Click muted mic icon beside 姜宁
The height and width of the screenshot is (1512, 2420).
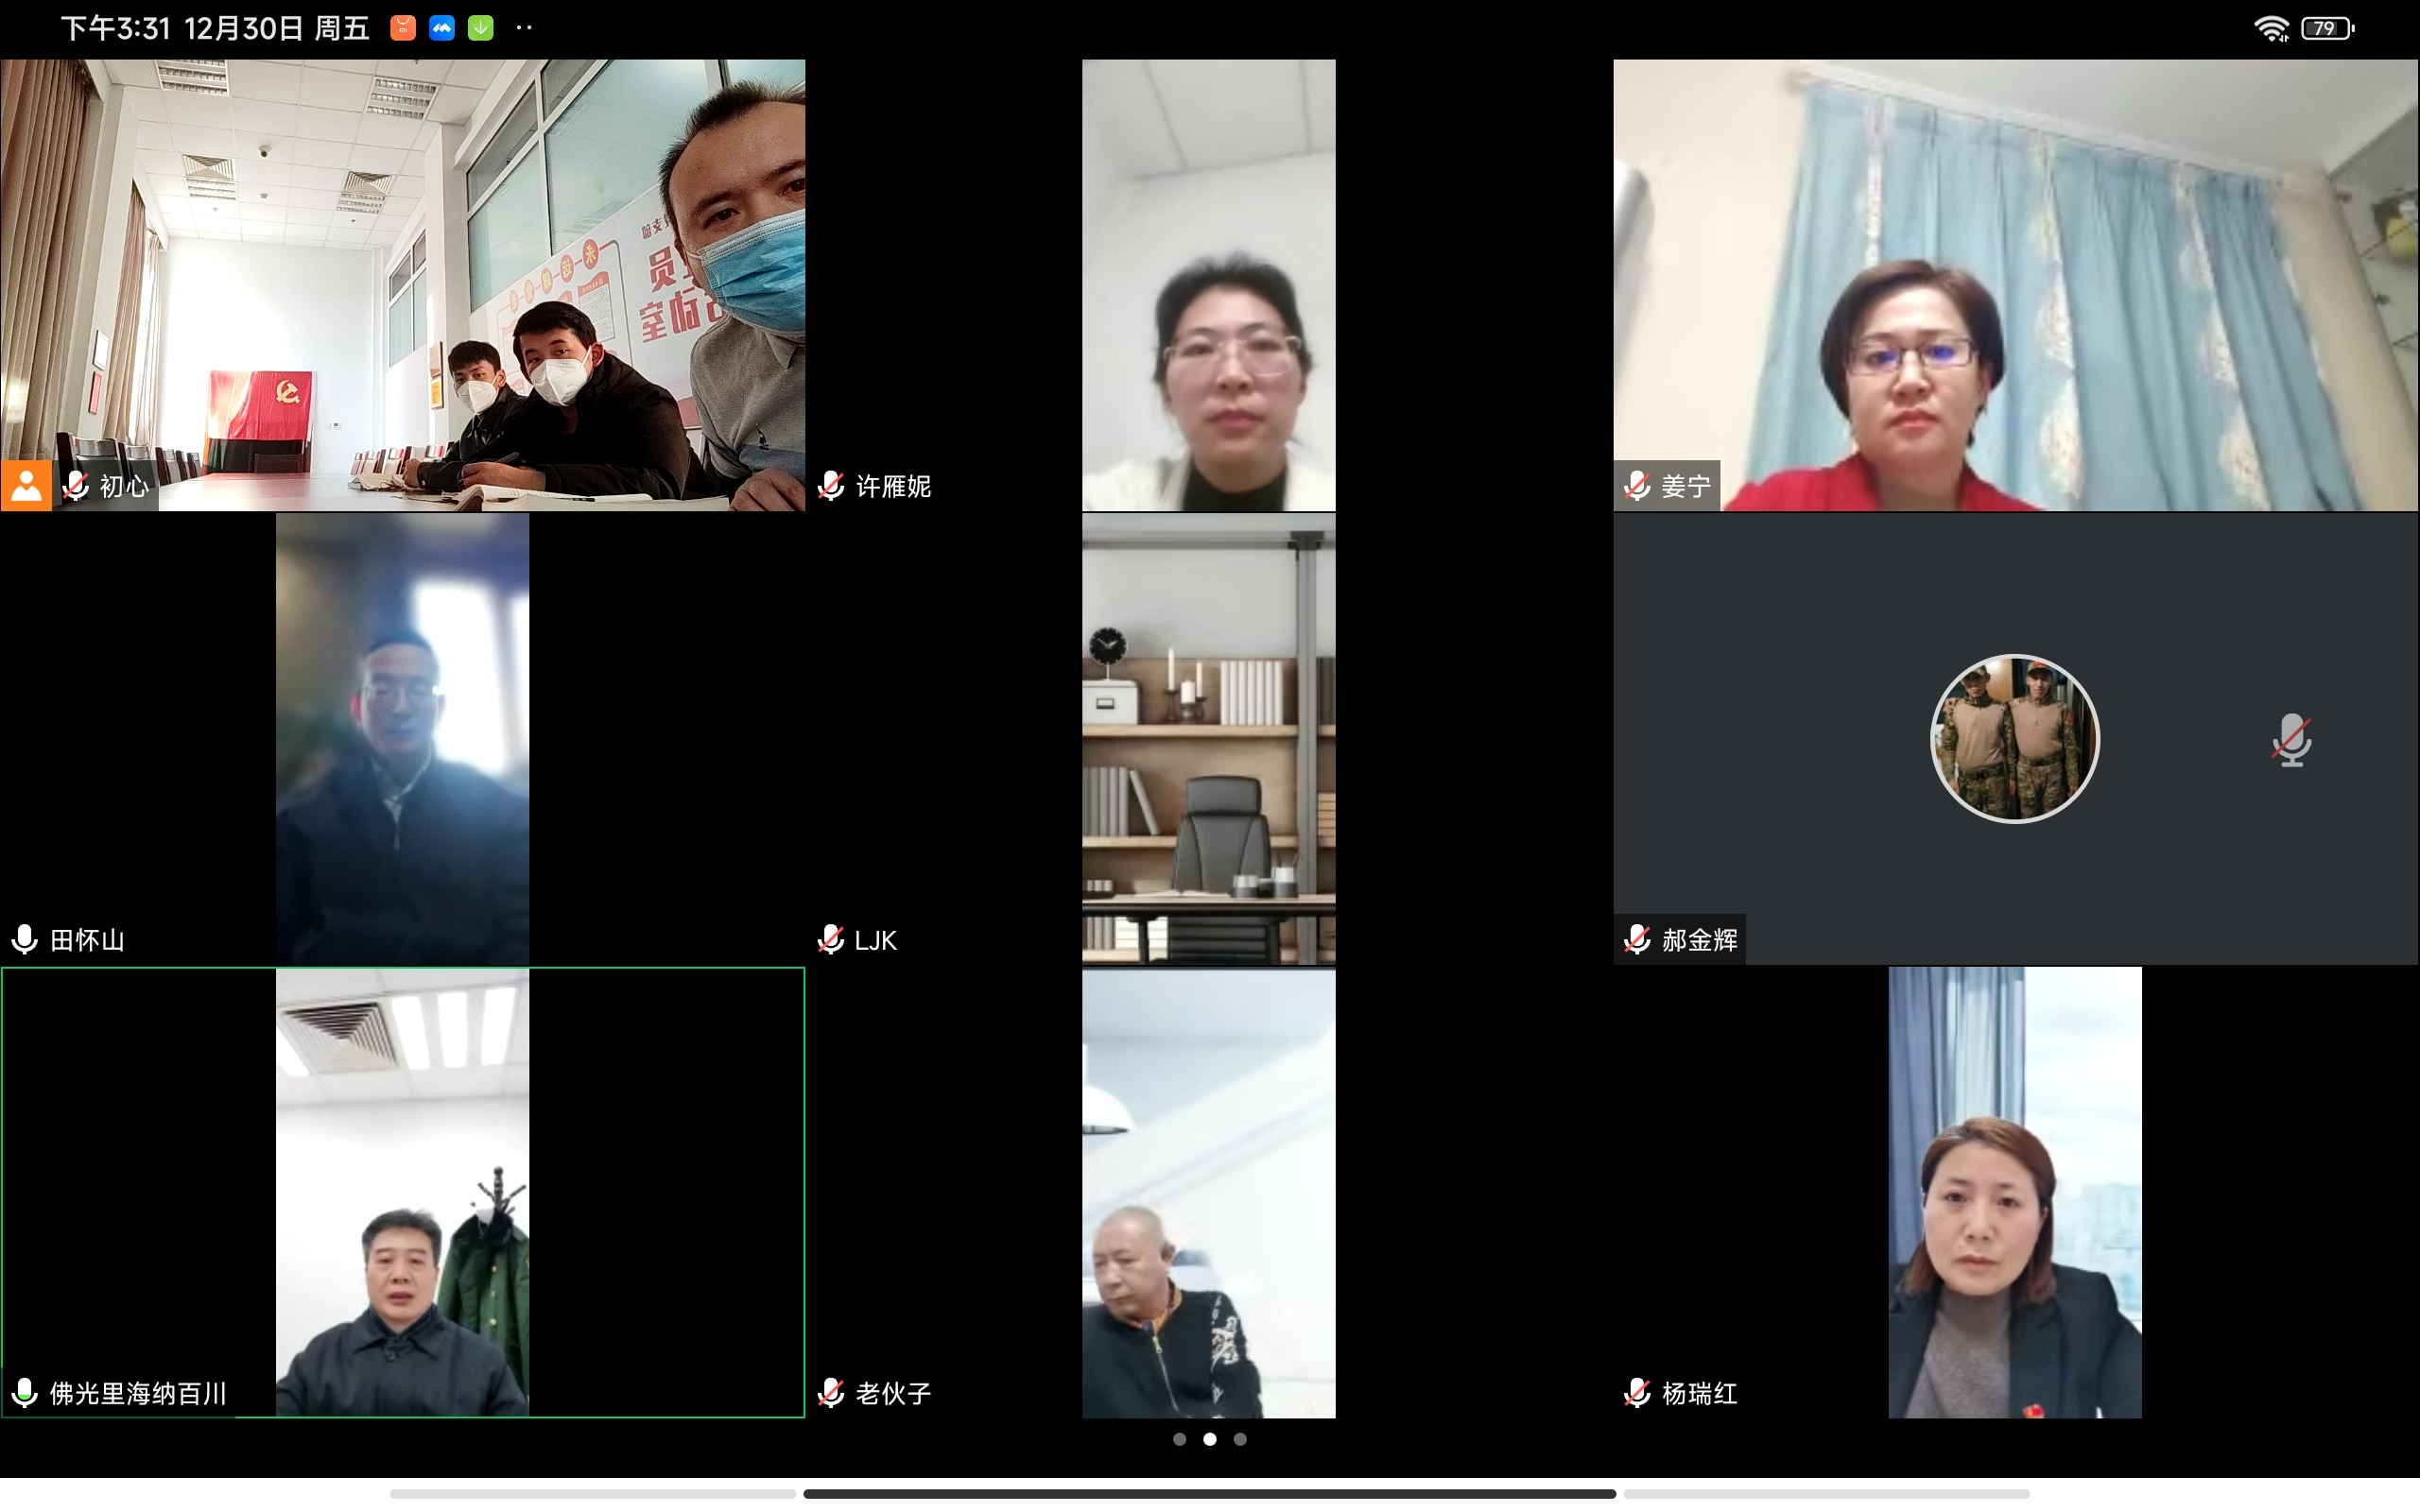[x=1637, y=486]
